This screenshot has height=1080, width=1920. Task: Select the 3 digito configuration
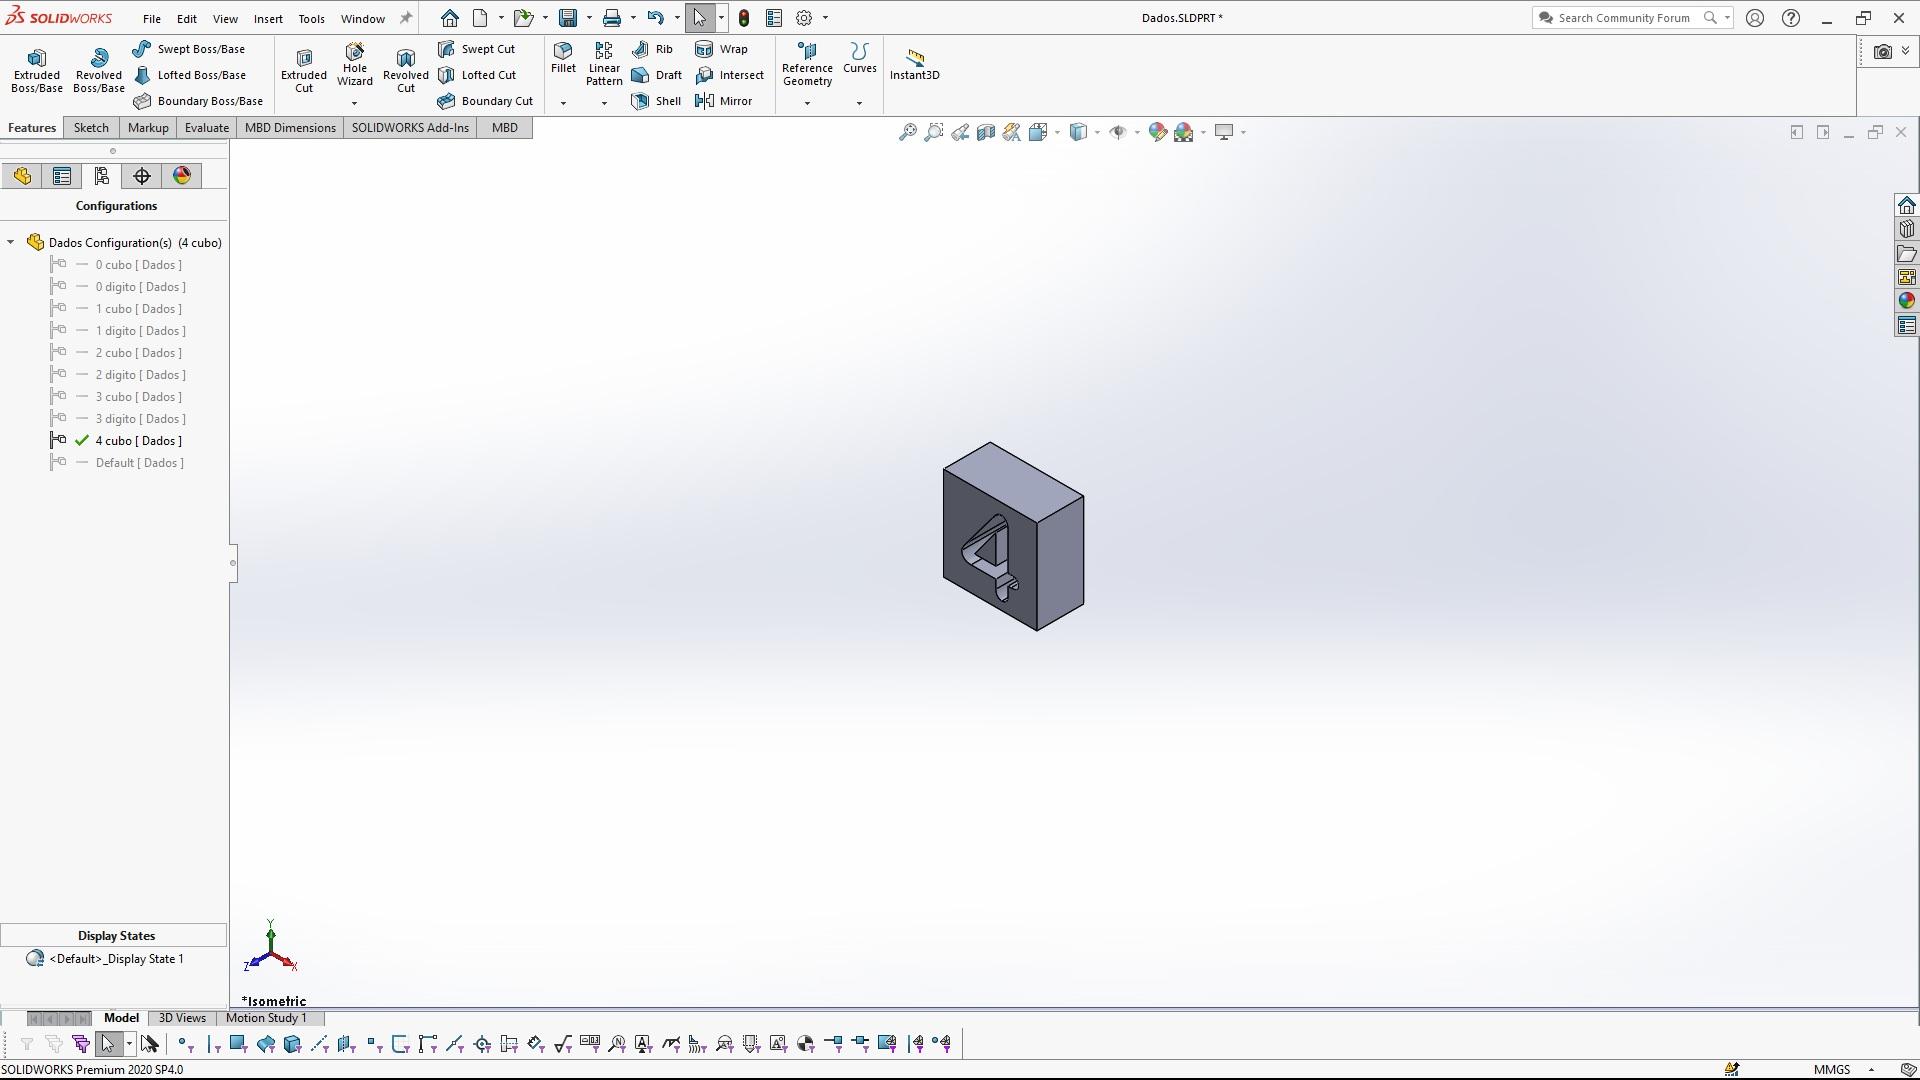141,419
